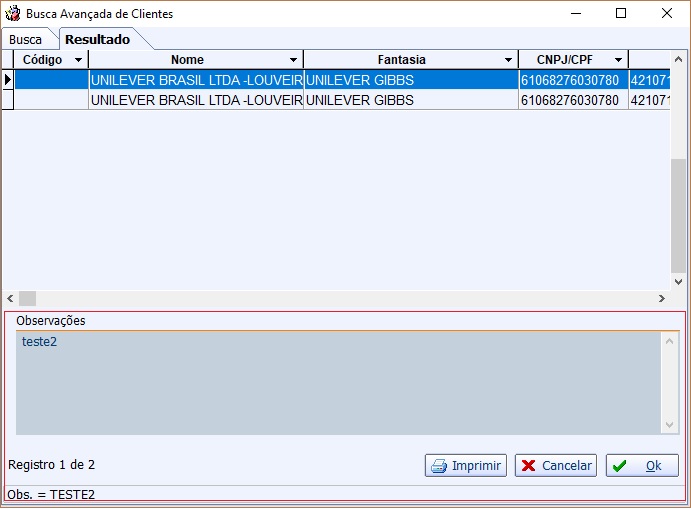Click the grid vertical scrollbar down arrow
Screen dimensions: 691x509
[679, 282]
